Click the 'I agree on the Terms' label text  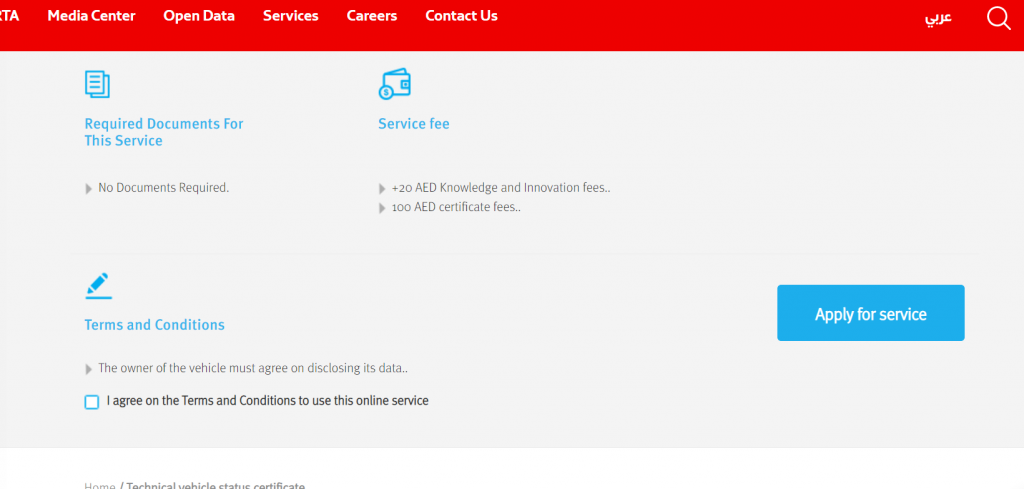[267, 401]
